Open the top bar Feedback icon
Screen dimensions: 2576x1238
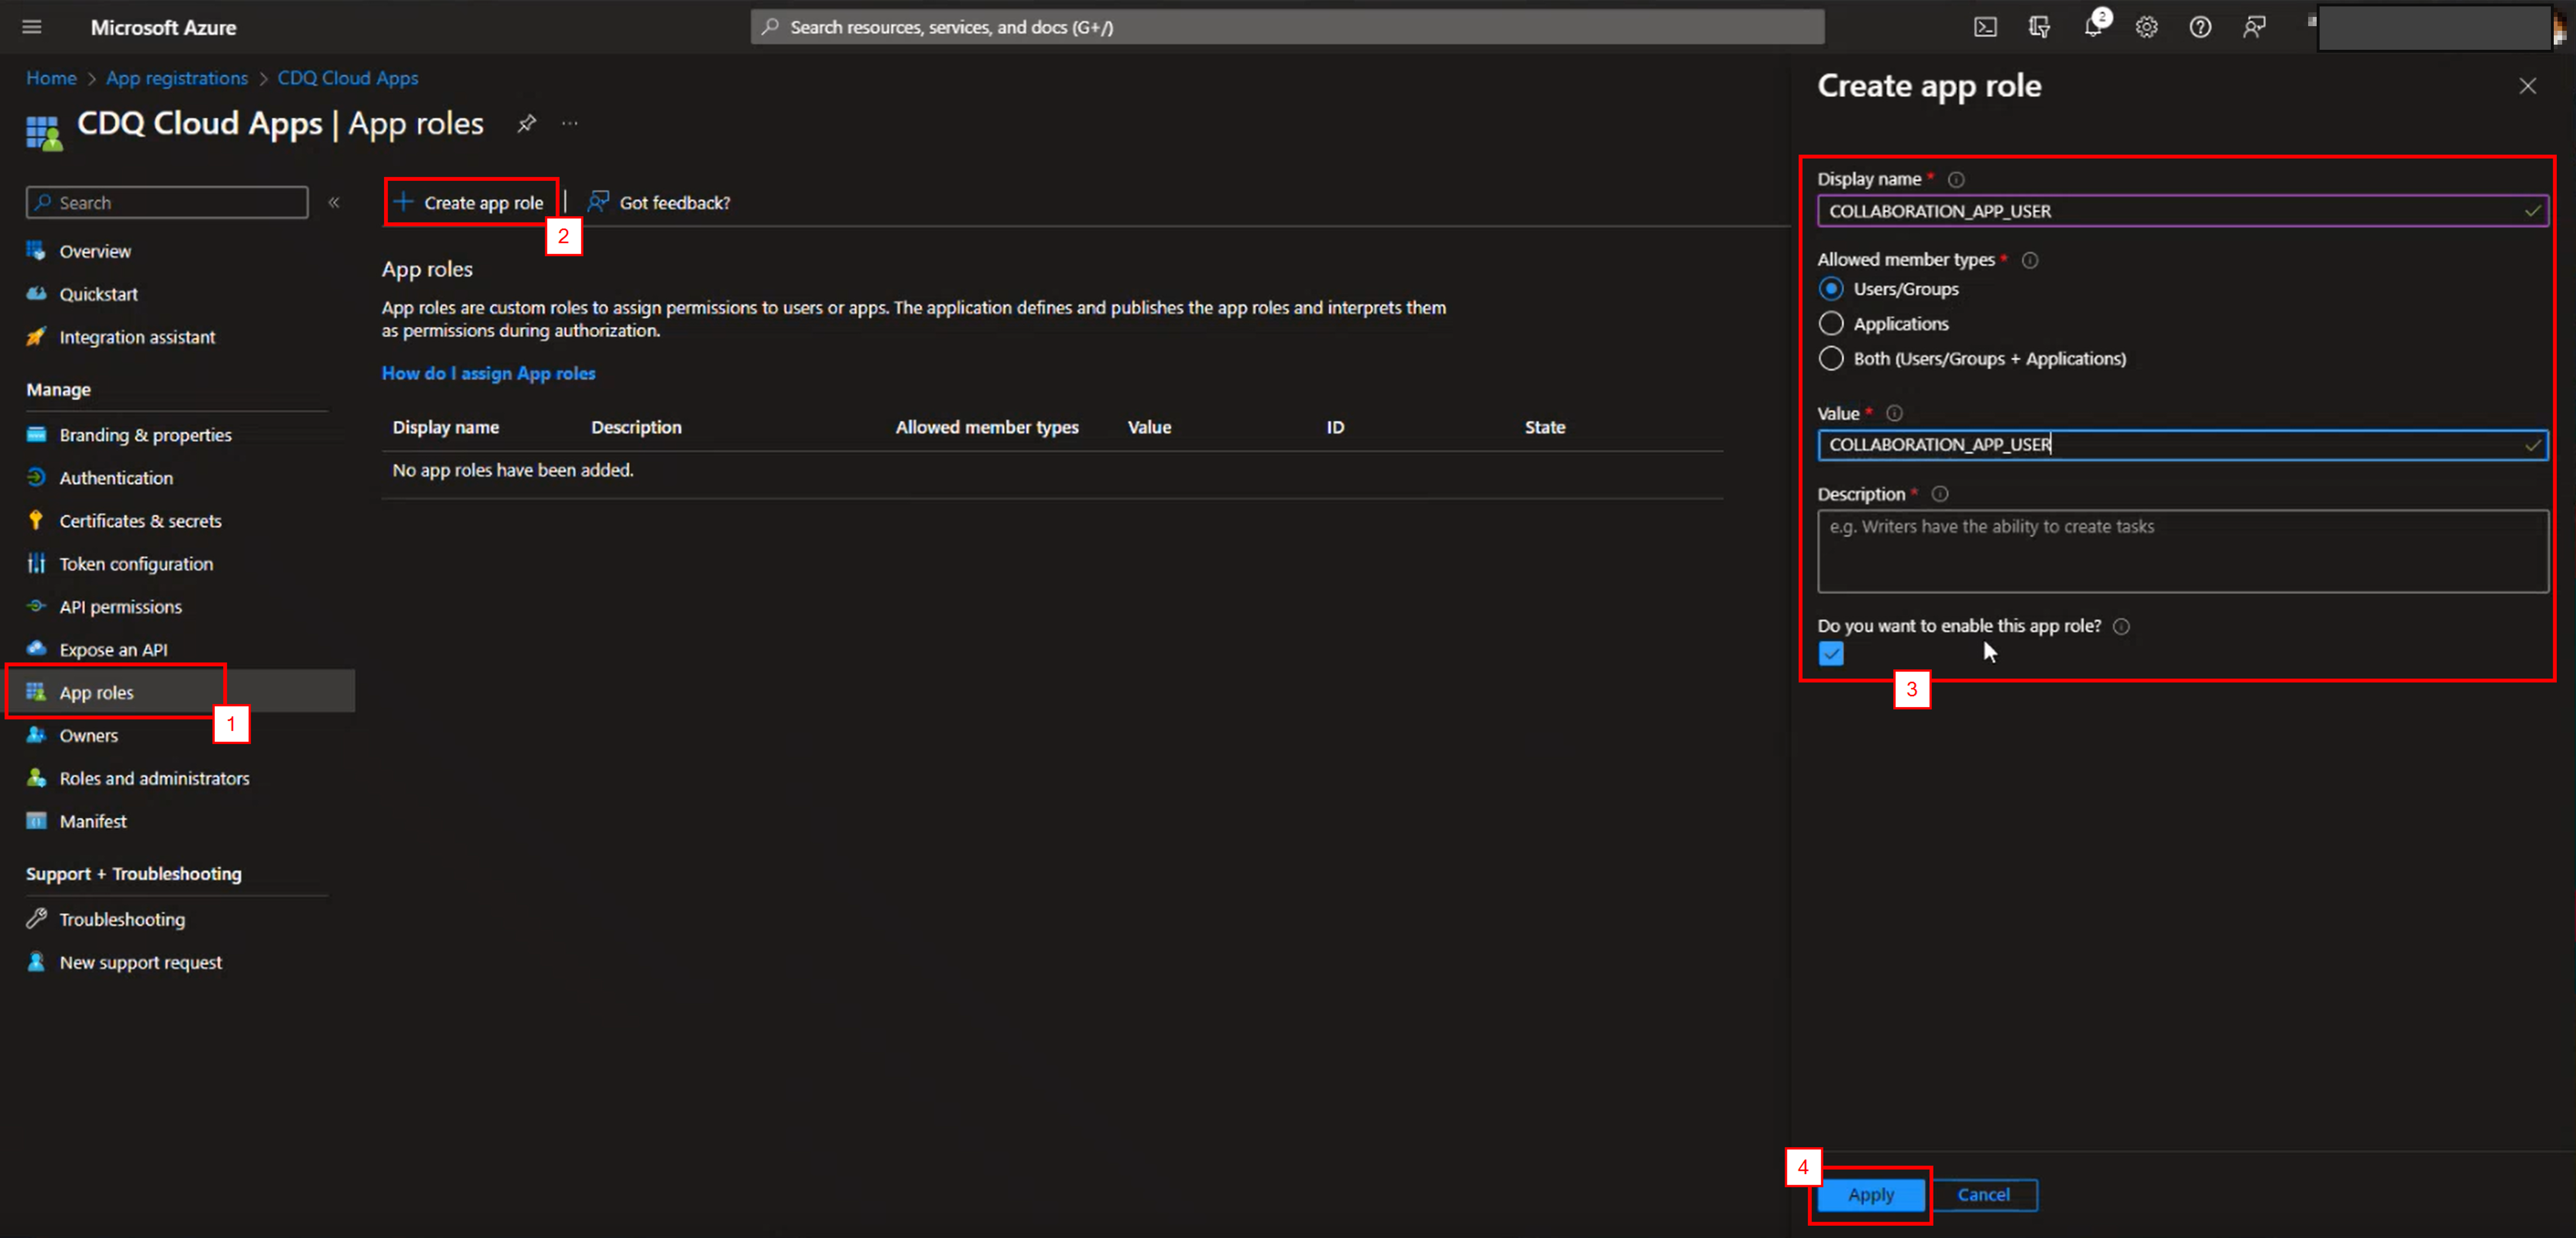2254,27
